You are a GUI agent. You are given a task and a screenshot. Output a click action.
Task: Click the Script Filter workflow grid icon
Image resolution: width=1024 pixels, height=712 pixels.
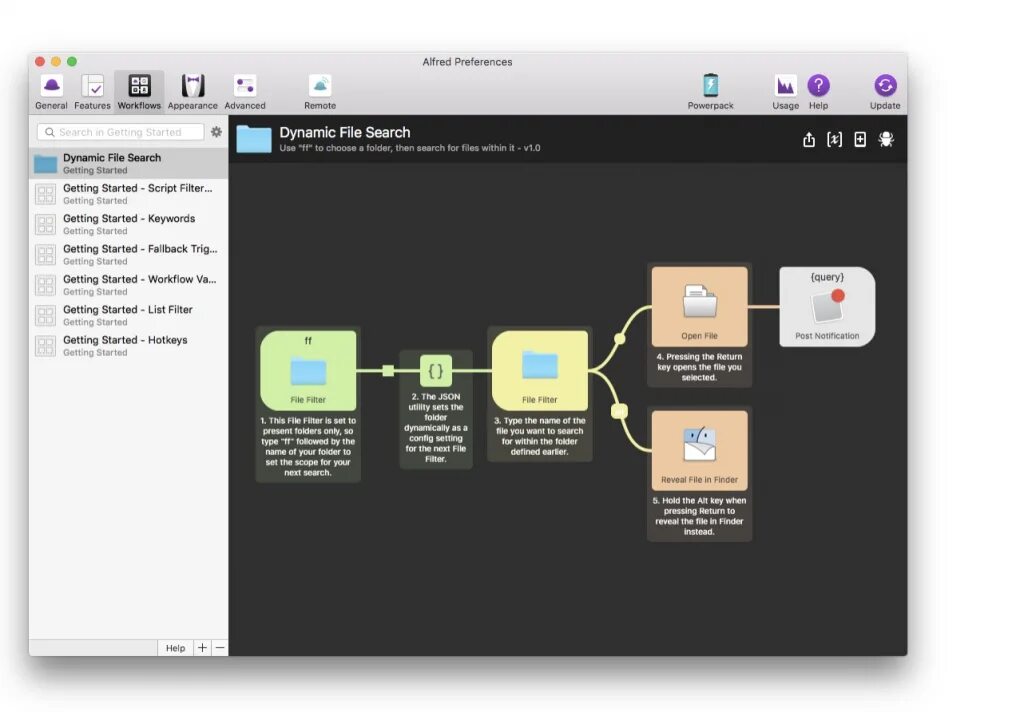(x=45, y=194)
